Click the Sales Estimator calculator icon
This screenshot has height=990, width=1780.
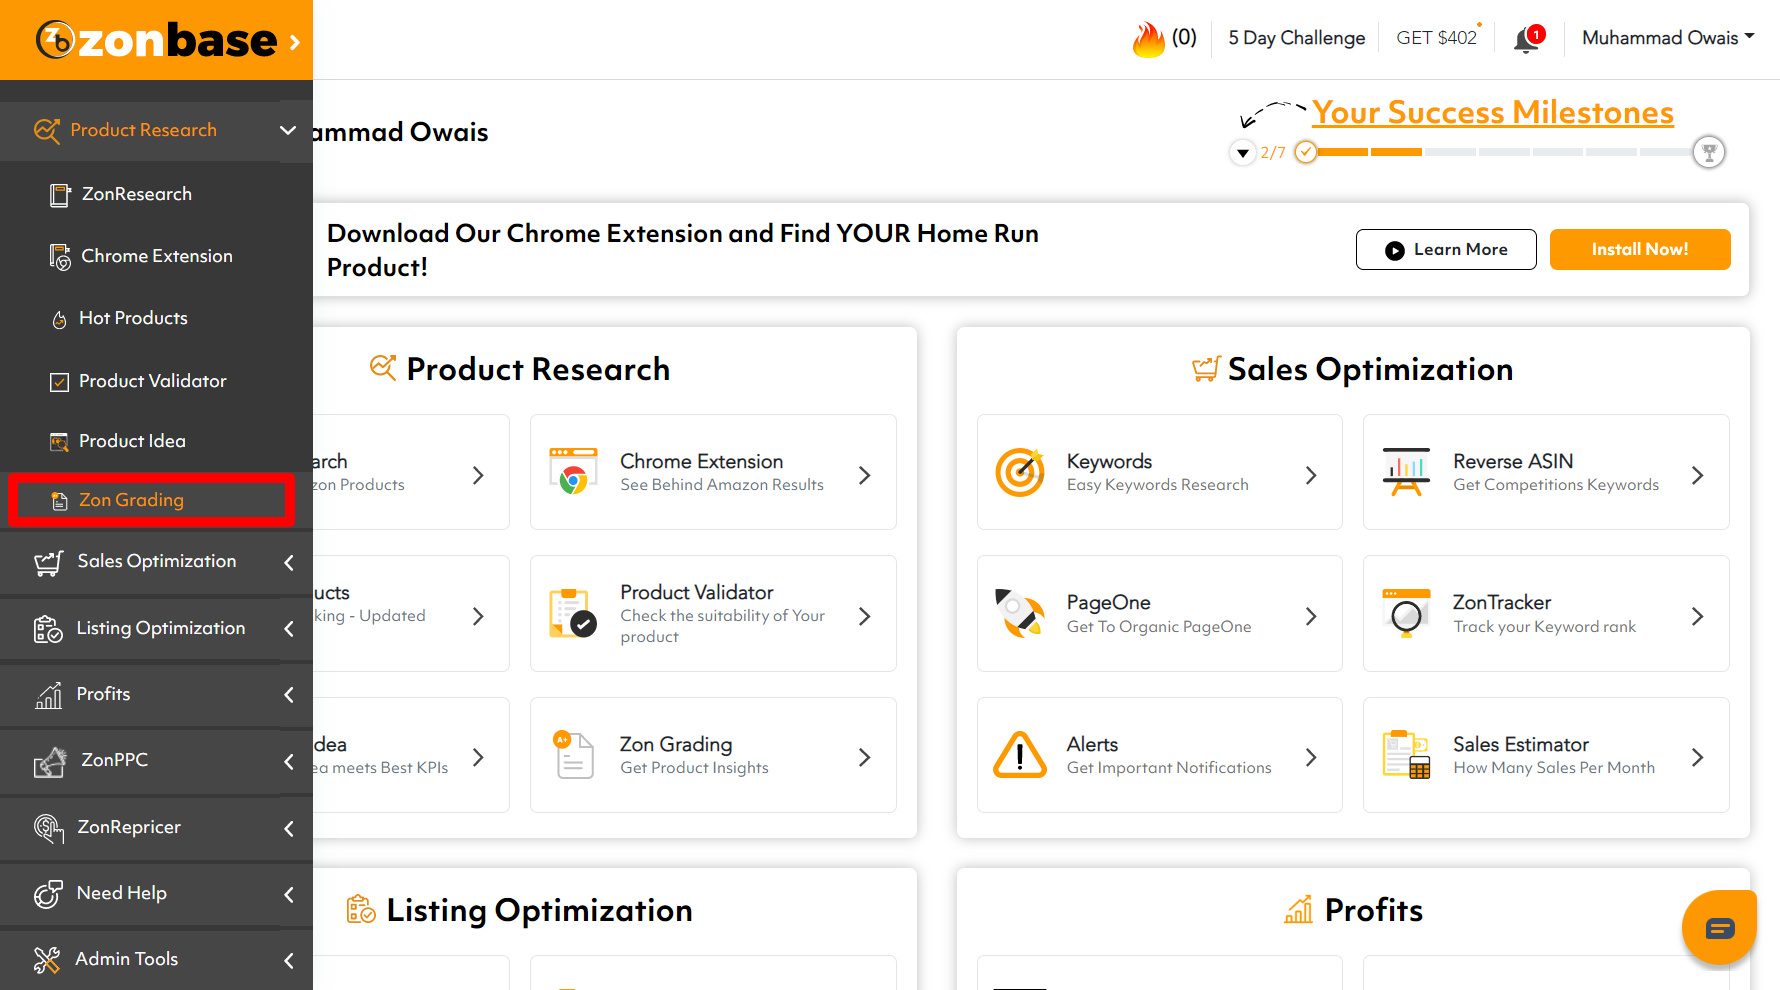(1406, 754)
